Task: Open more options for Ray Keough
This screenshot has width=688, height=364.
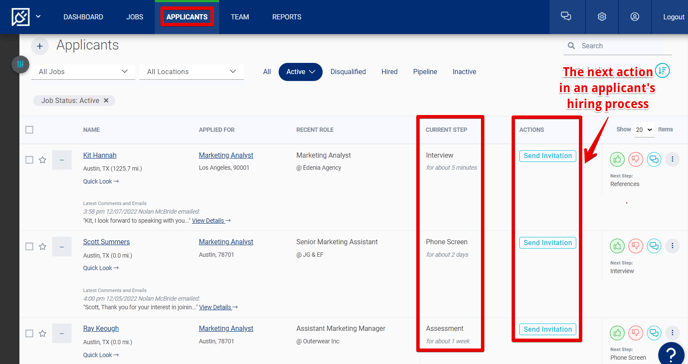Action: (x=672, y=332)
